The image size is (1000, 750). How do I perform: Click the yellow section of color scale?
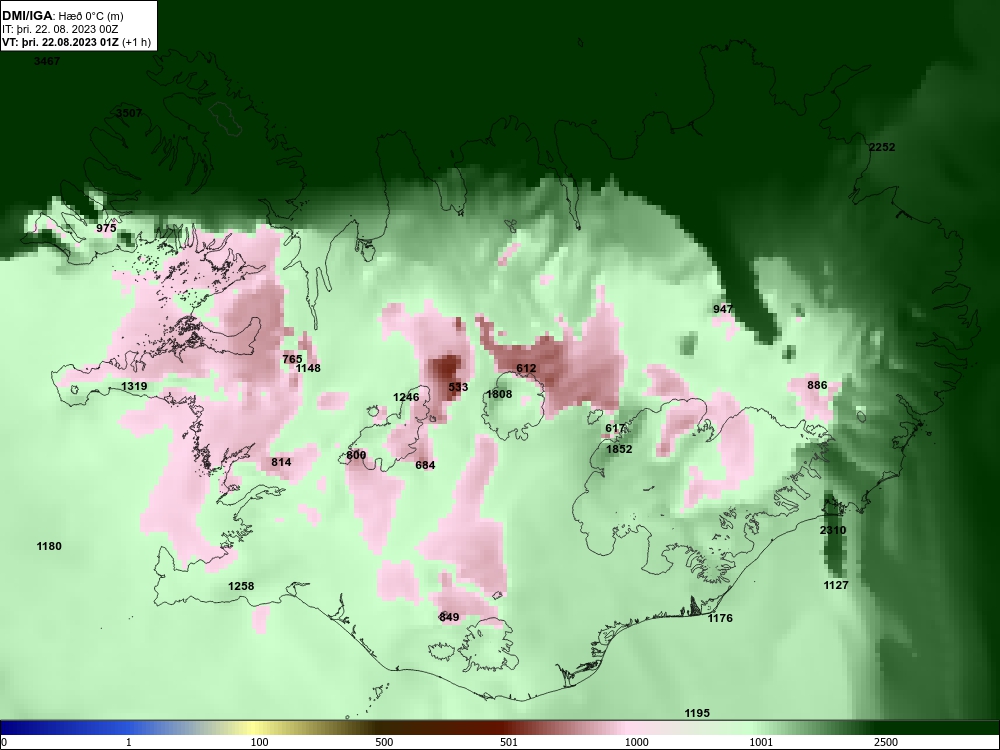click(255, 728)
